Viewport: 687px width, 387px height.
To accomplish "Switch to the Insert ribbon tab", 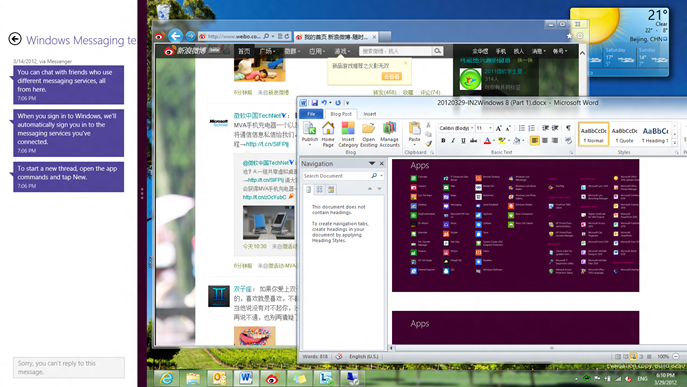I will tap(370, 114).
